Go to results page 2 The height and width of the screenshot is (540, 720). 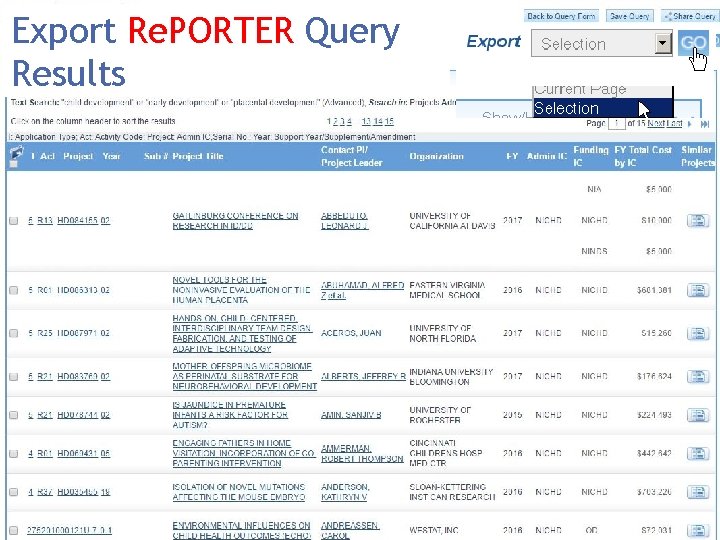pyautogui.click(x=335, y=122)
